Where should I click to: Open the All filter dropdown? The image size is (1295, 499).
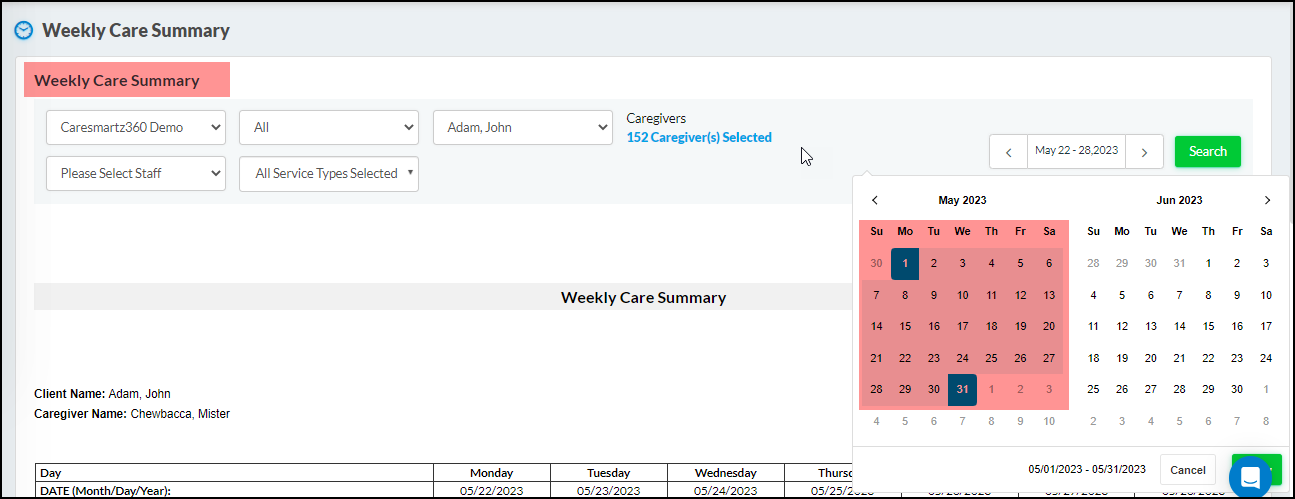(x=328, y=127)
